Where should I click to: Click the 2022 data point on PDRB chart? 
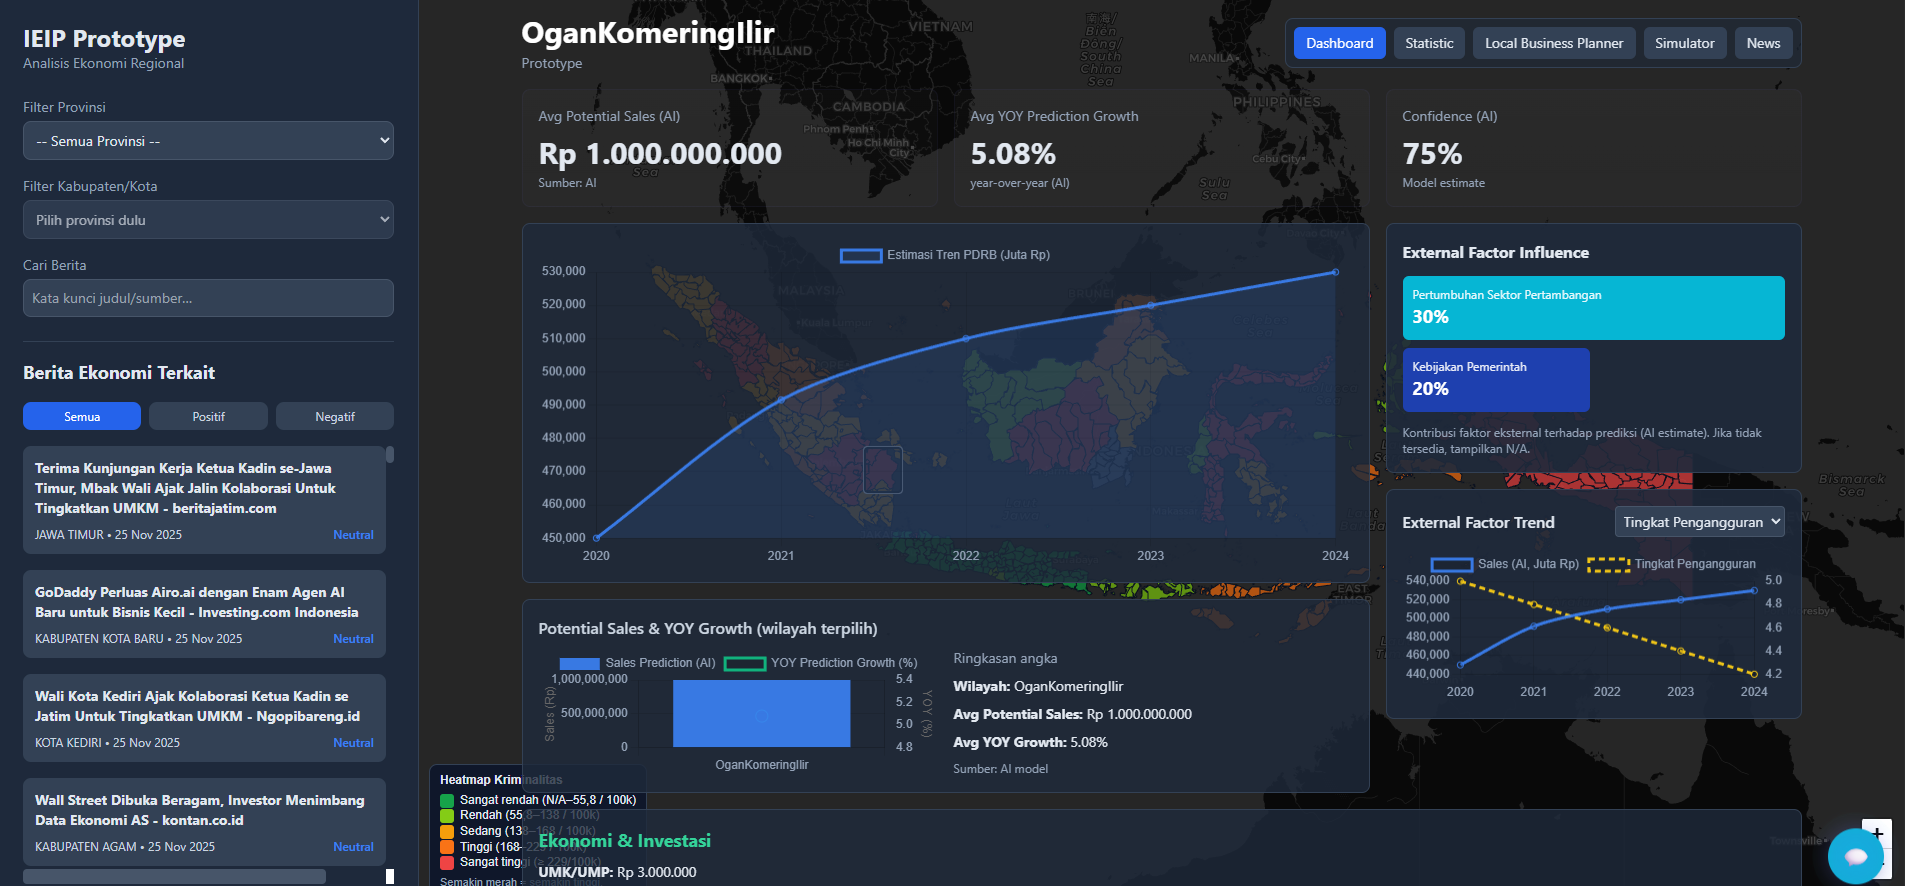point(966,339)
